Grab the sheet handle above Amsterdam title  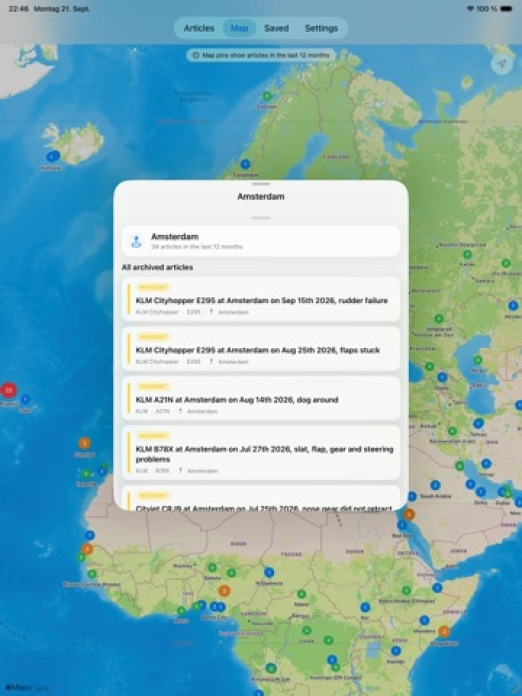(261, 184)
